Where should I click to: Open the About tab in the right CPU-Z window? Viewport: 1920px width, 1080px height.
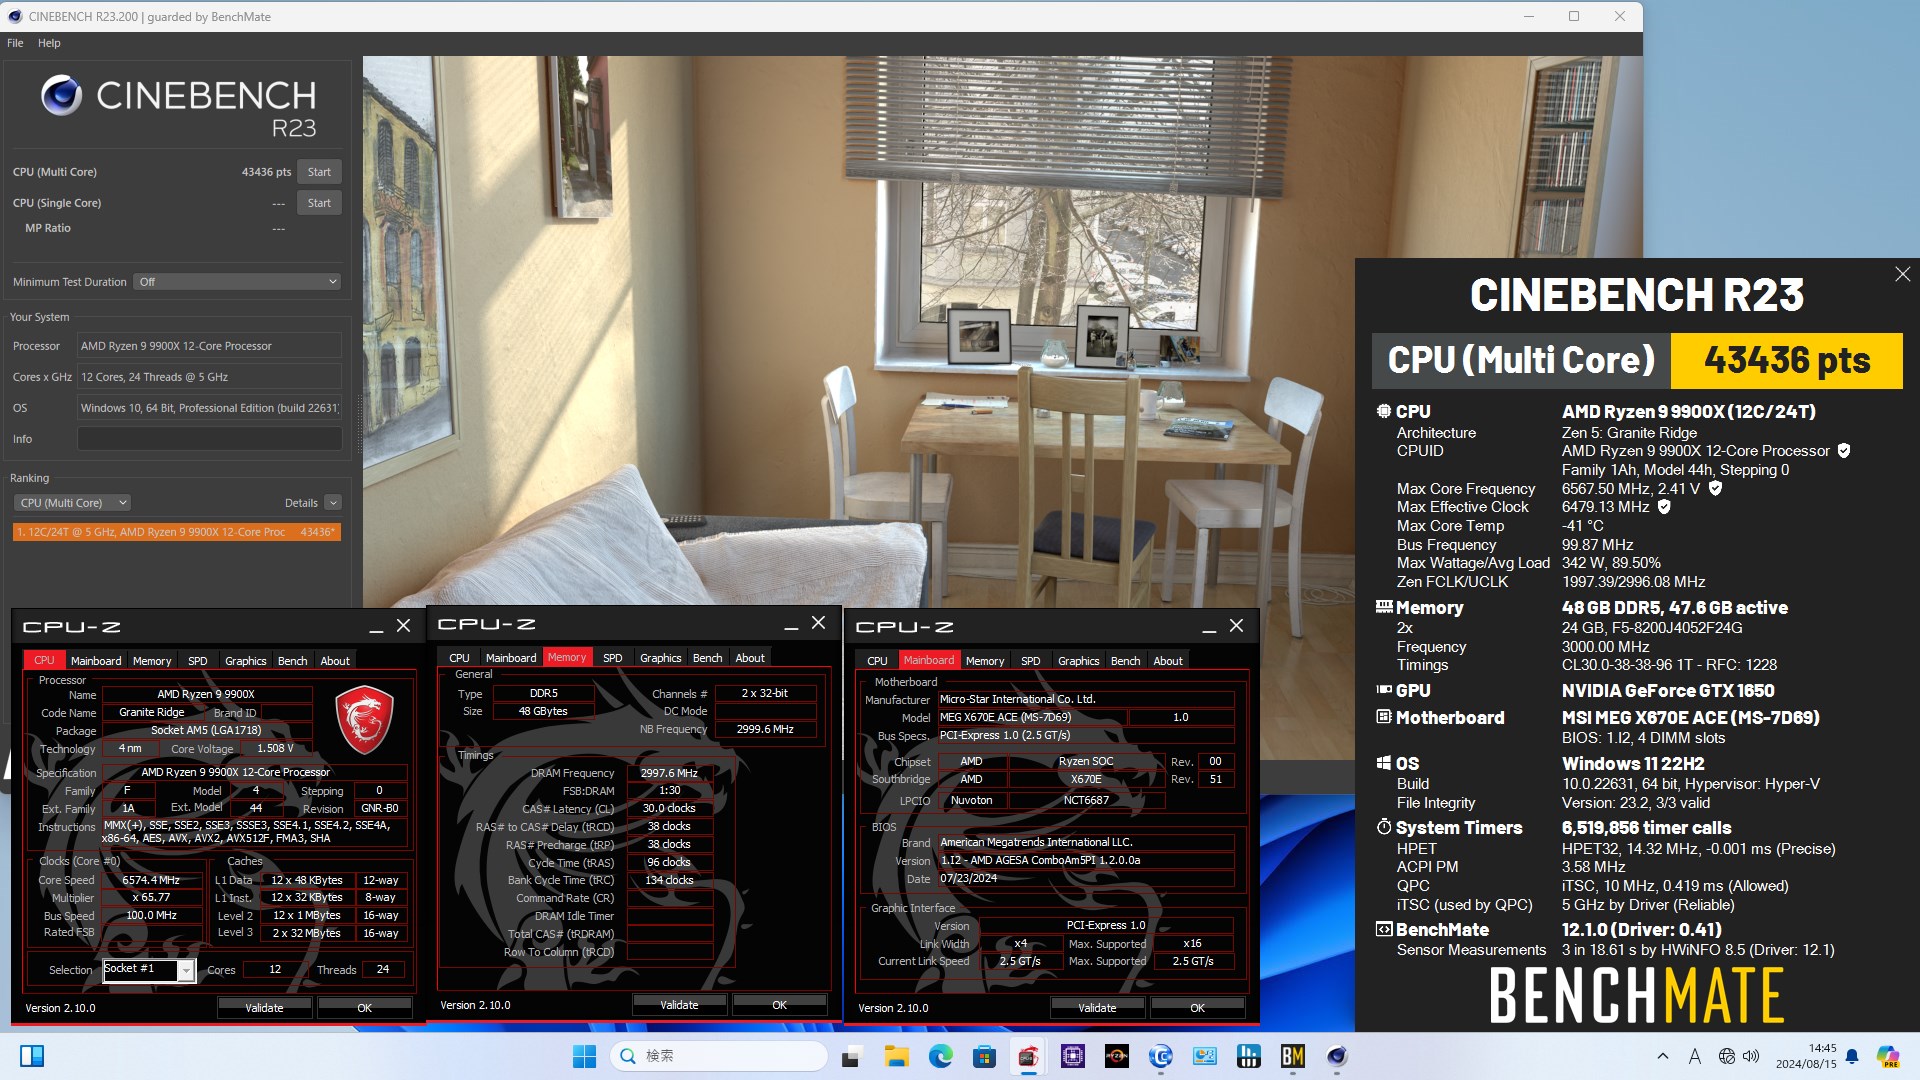click(x=1167, y=661)
